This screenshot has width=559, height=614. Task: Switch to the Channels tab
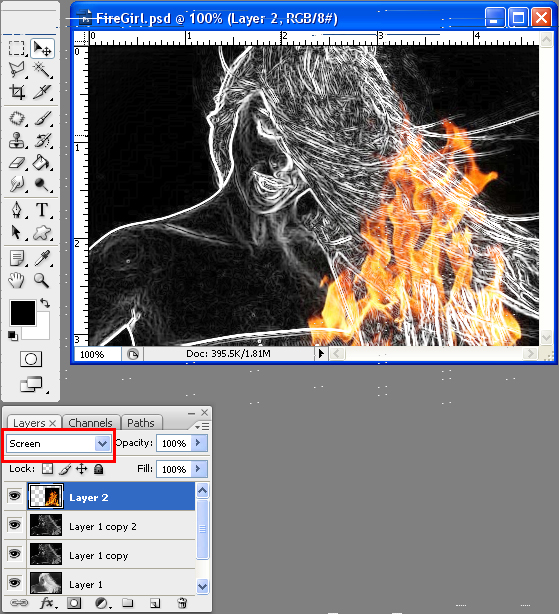(90, 423)
